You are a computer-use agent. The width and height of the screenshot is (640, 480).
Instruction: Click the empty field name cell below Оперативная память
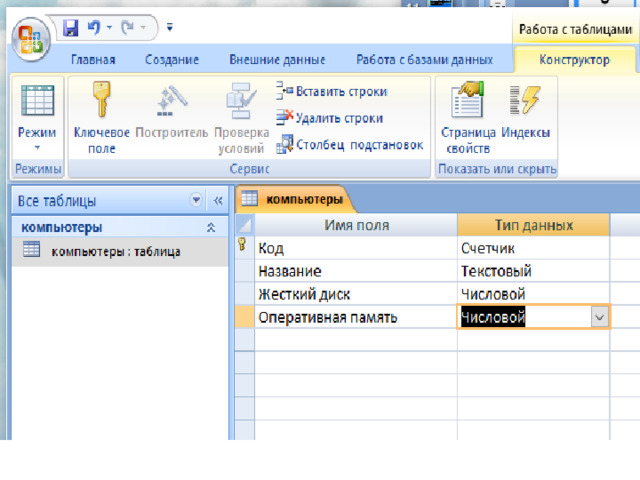(356, 340)
